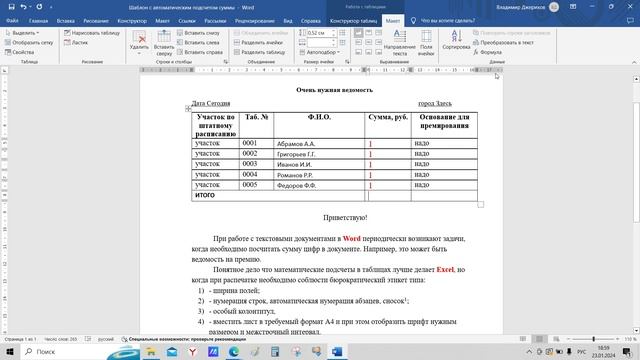Click distribute rows evenly icon
The width and height of the screenshot is (640, 360).
tap(342, 33)
